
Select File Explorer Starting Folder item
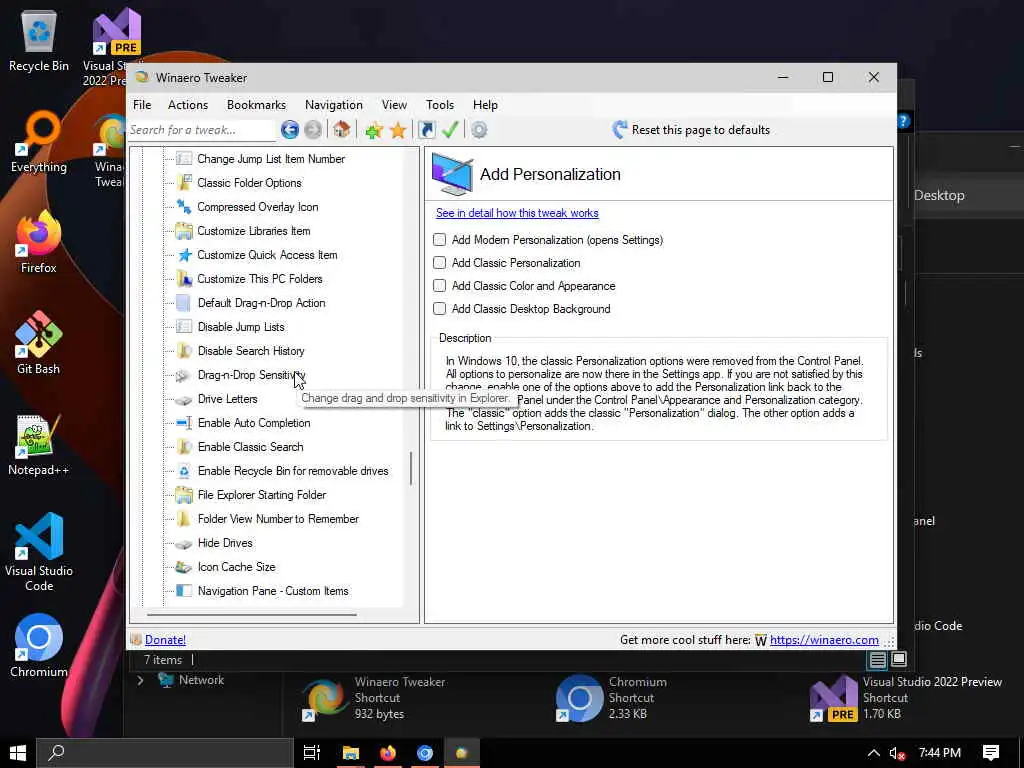262,495
